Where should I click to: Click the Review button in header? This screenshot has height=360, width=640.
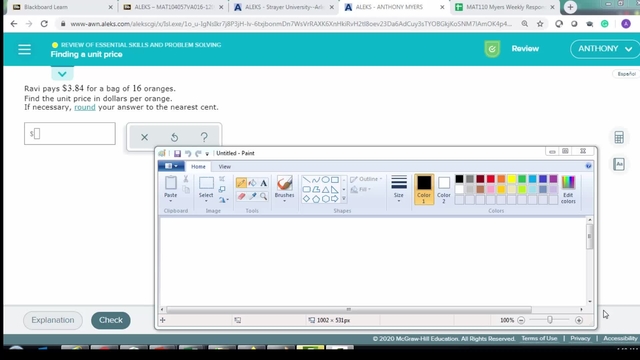(x=525, y=49)
